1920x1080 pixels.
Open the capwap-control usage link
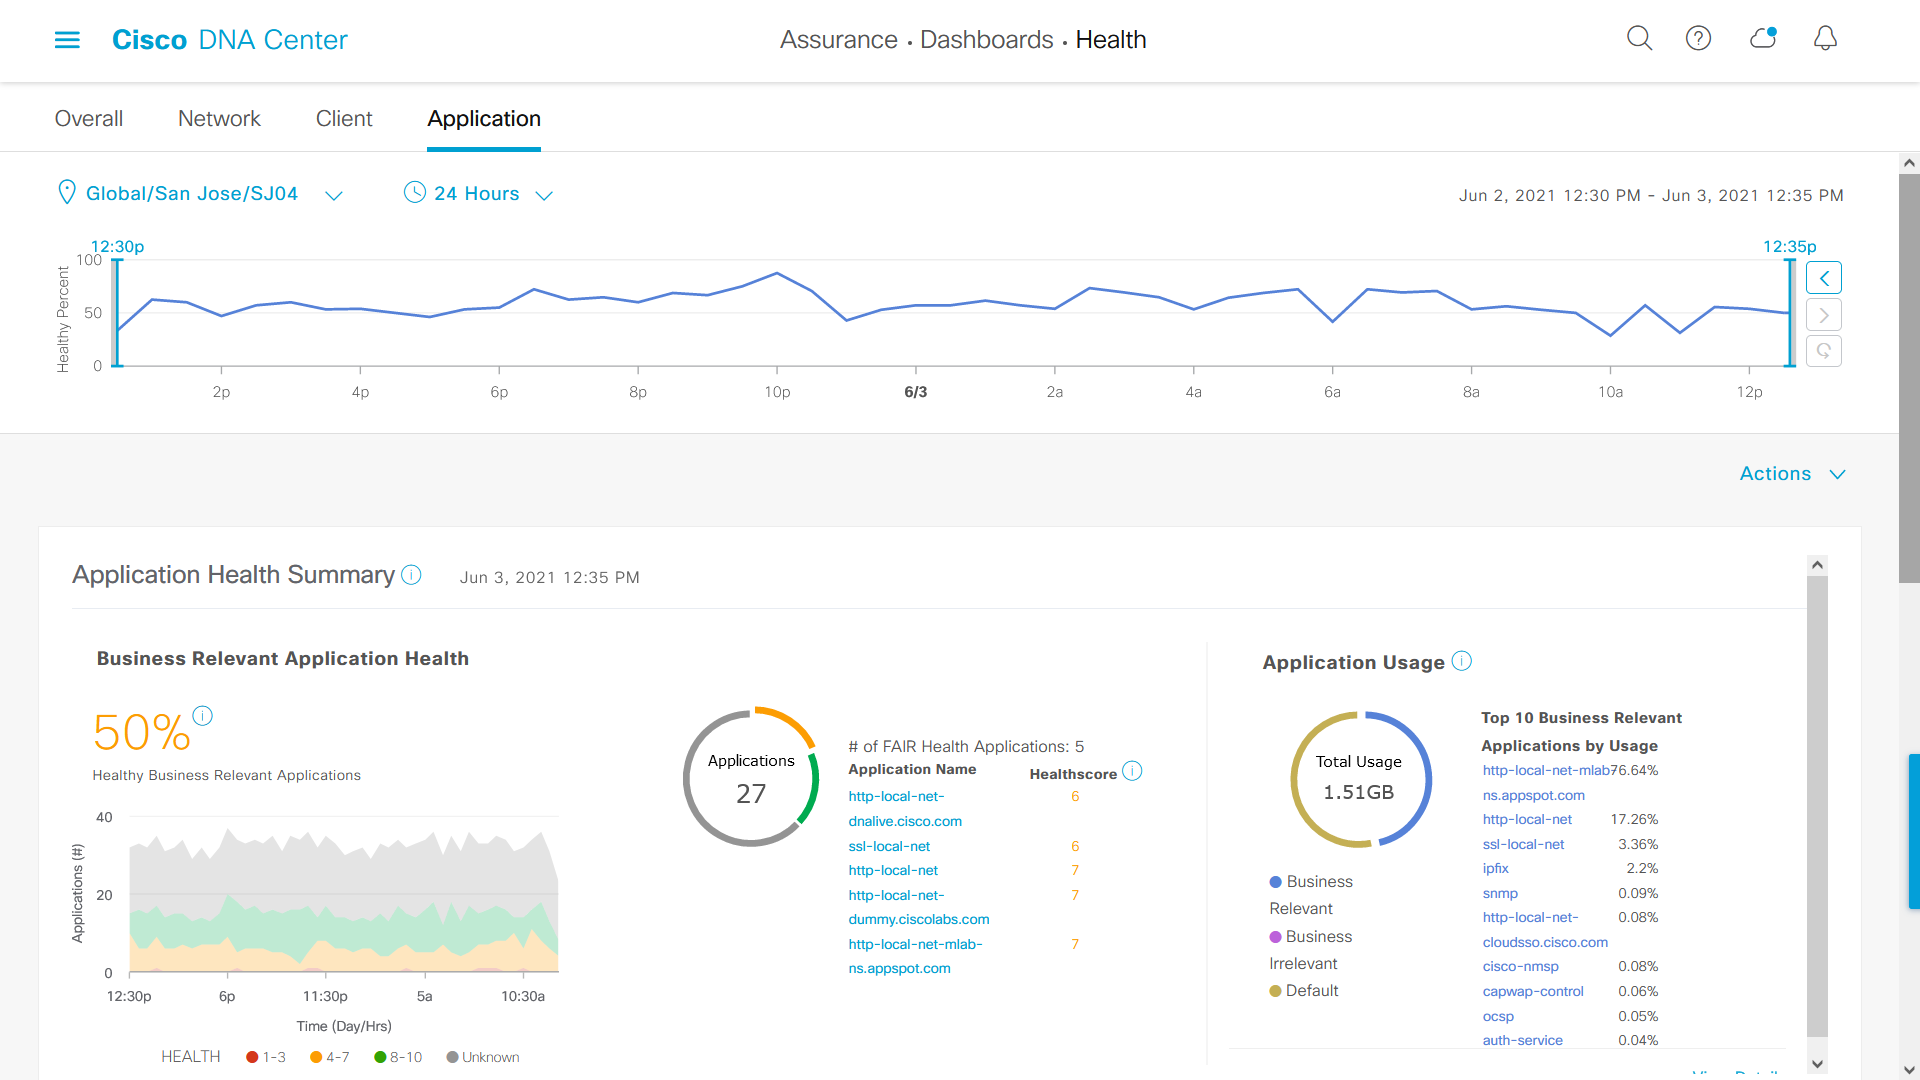coord(1533,992)
